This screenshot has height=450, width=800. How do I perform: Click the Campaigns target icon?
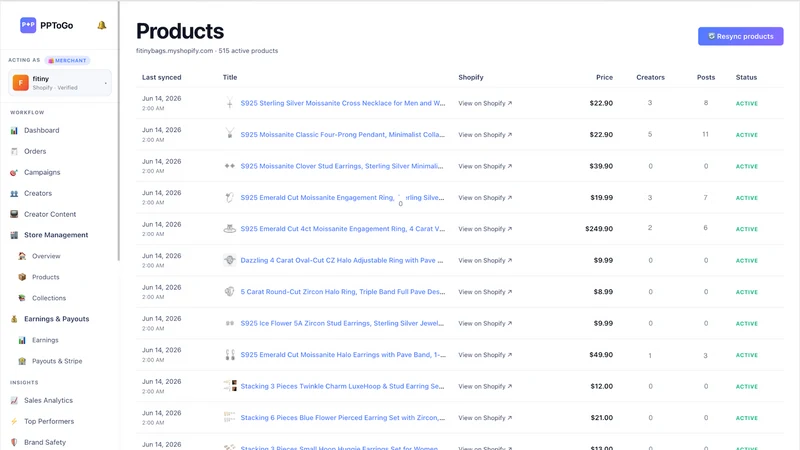pos(14,172)
